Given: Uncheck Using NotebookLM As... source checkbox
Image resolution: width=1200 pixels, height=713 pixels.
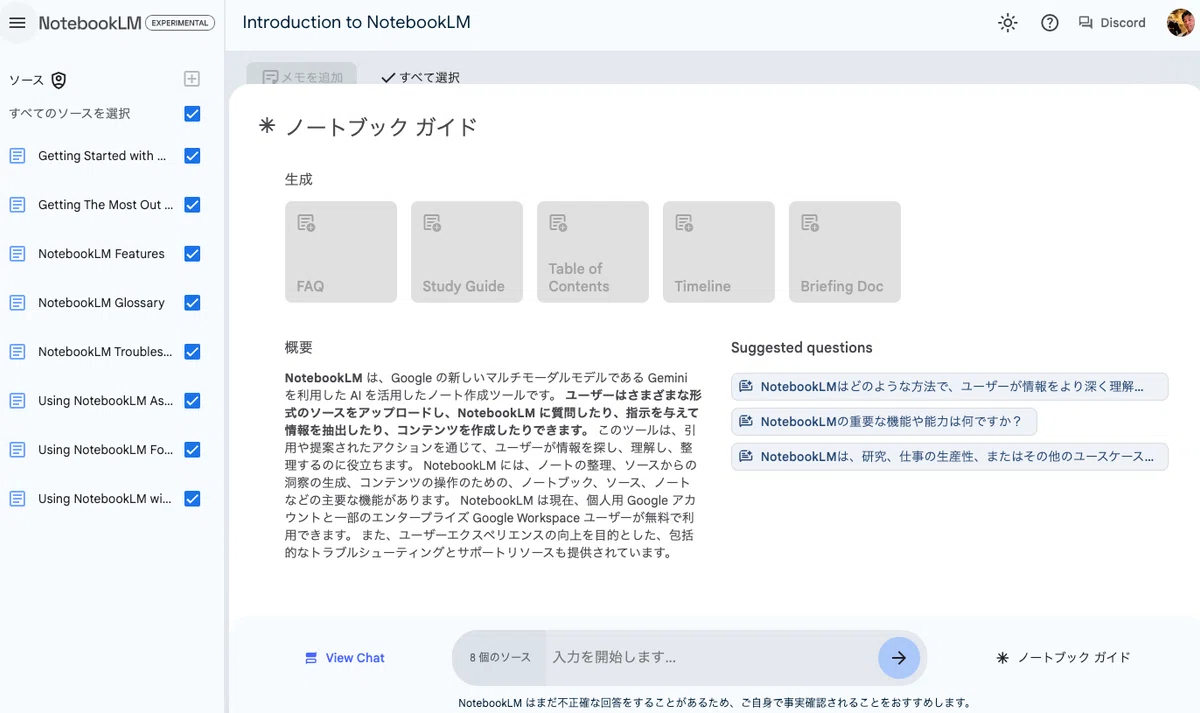Looking at the screenshot, I should click(x=192, y=401).
